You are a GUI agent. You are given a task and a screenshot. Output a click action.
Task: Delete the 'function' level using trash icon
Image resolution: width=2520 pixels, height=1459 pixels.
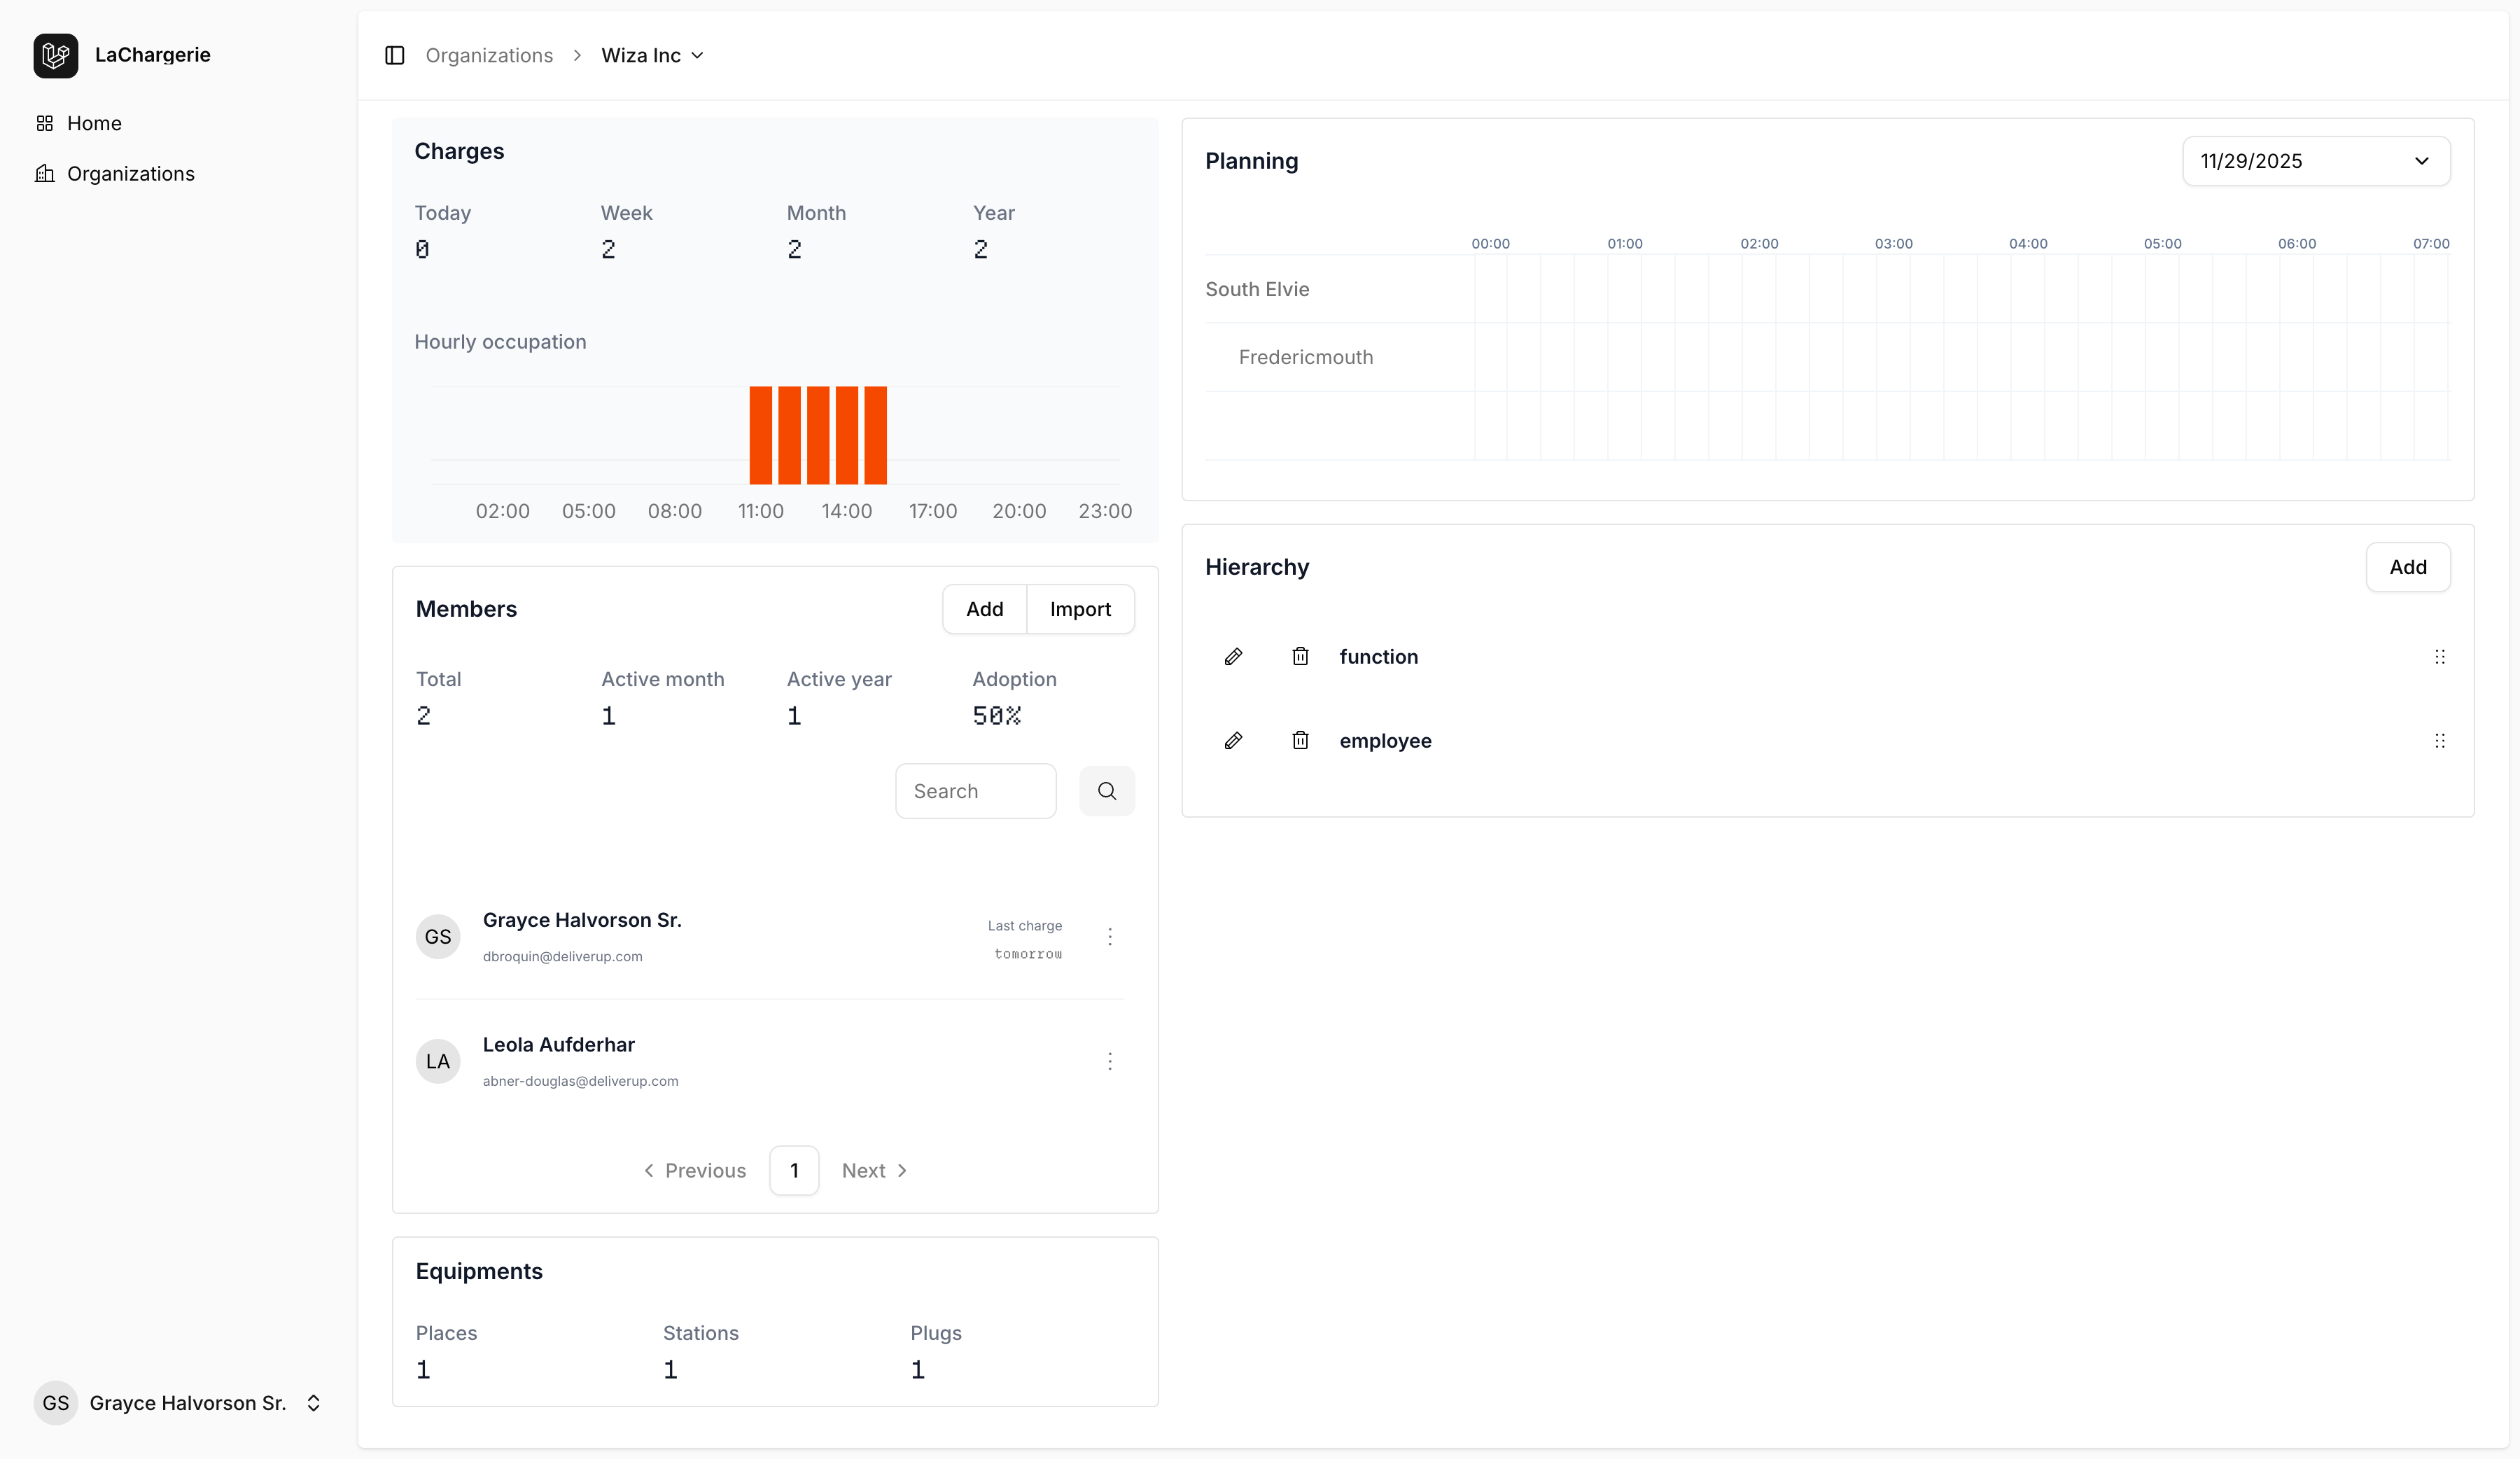point(1300,656)
